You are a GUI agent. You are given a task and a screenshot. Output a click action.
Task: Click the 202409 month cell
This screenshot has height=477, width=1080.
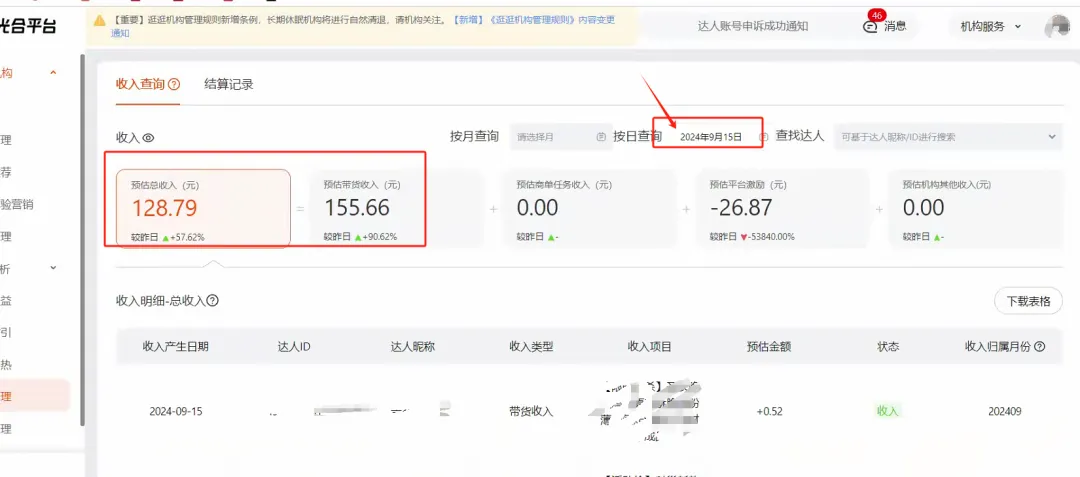point(1004,412)
